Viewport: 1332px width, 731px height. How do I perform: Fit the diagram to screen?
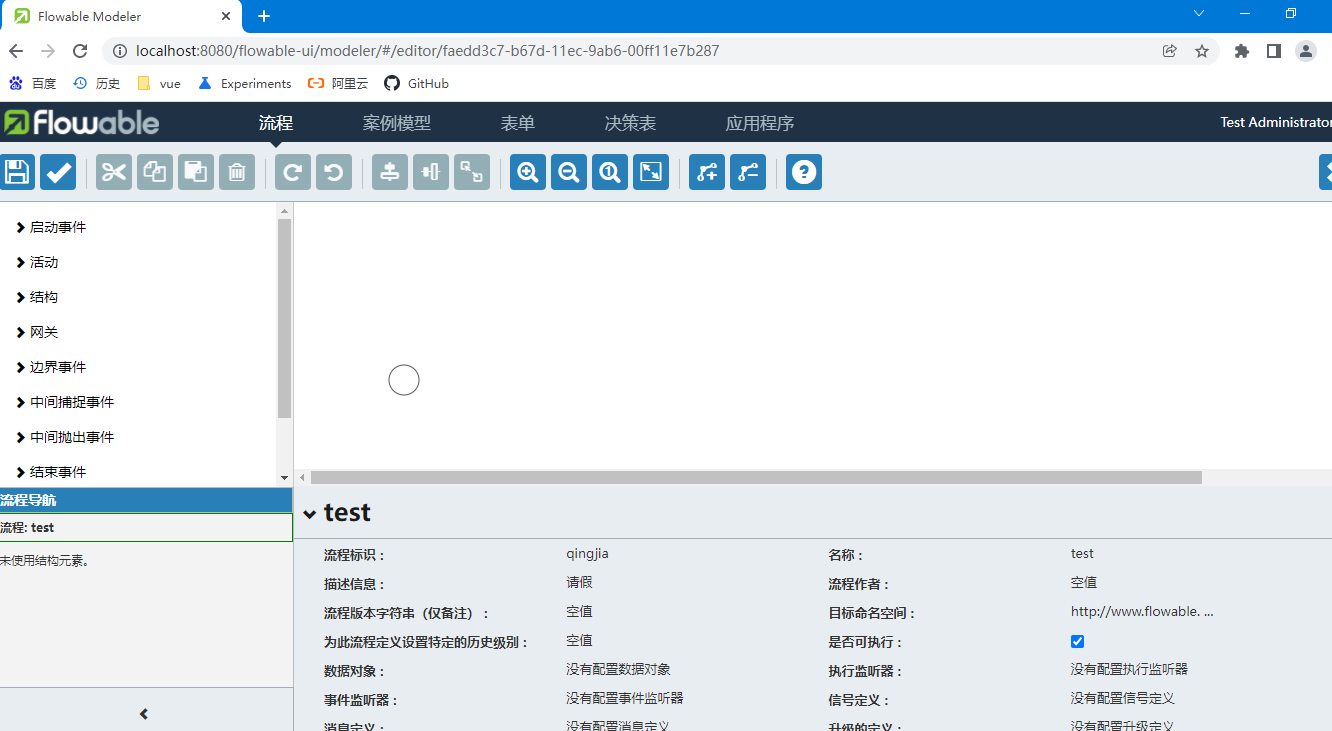651,172
